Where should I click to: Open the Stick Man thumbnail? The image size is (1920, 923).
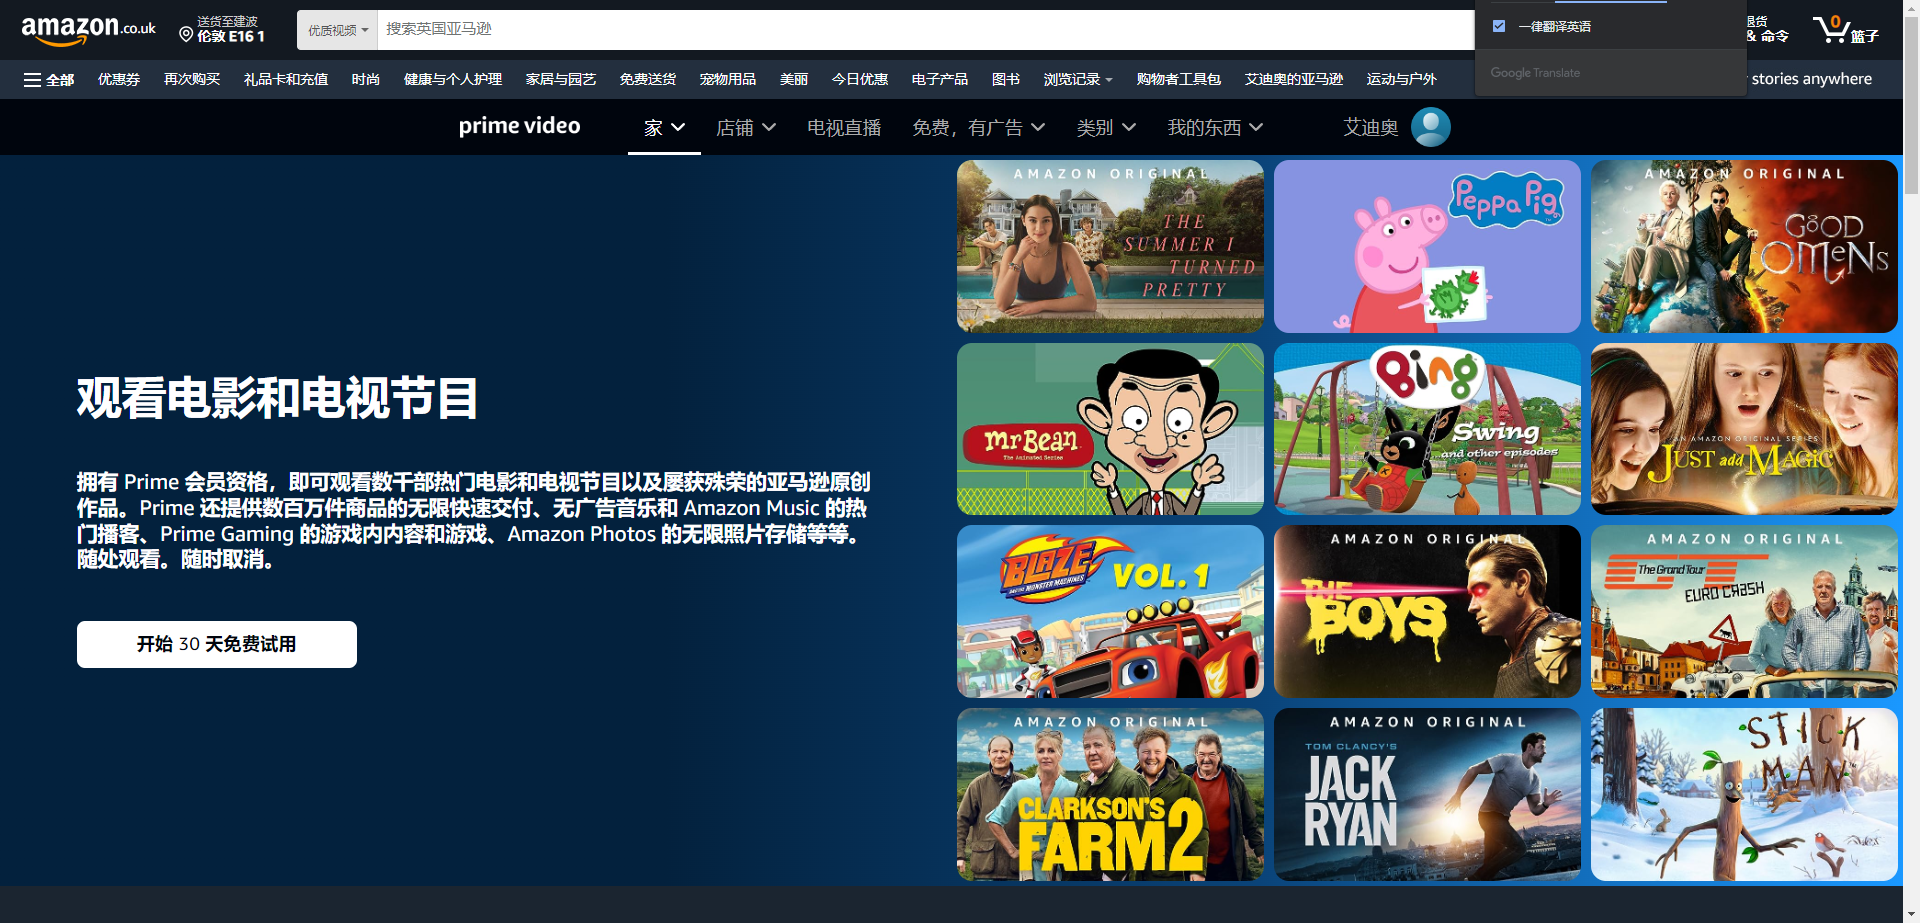[1744, 795]
